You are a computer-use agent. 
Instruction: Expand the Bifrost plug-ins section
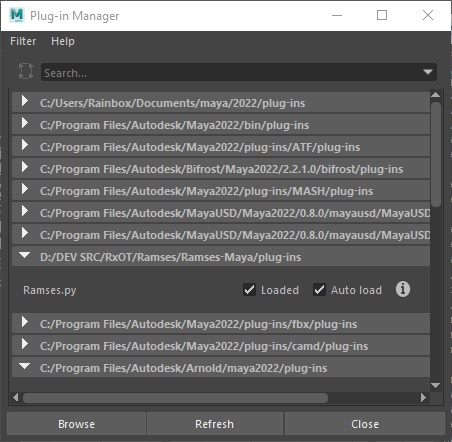coord(221,169)
